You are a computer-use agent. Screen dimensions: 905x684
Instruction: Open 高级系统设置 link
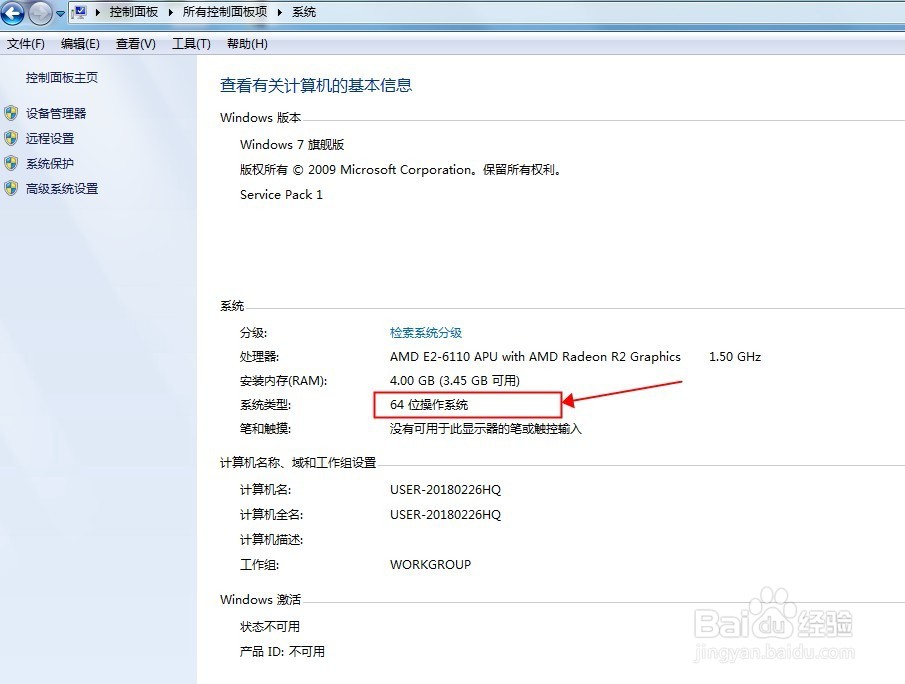[62, 189]
